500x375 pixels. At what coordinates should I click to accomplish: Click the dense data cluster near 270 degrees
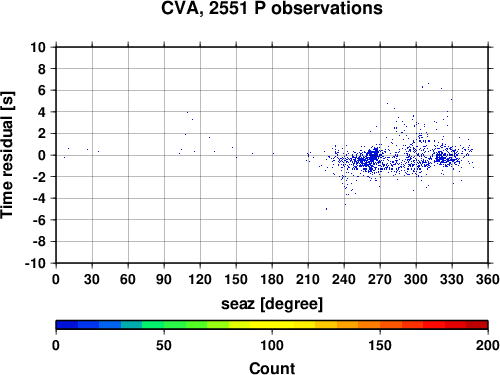373,156
